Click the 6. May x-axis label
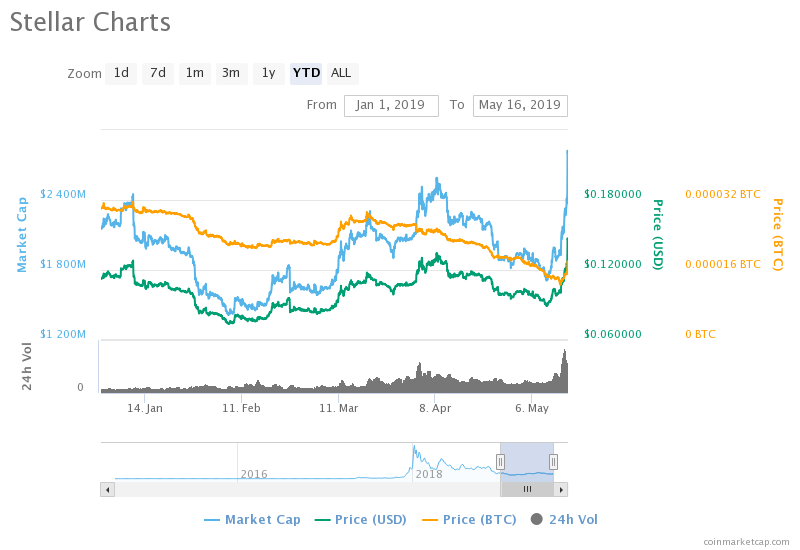The image size is (800, 550). [x=532, y=409]
